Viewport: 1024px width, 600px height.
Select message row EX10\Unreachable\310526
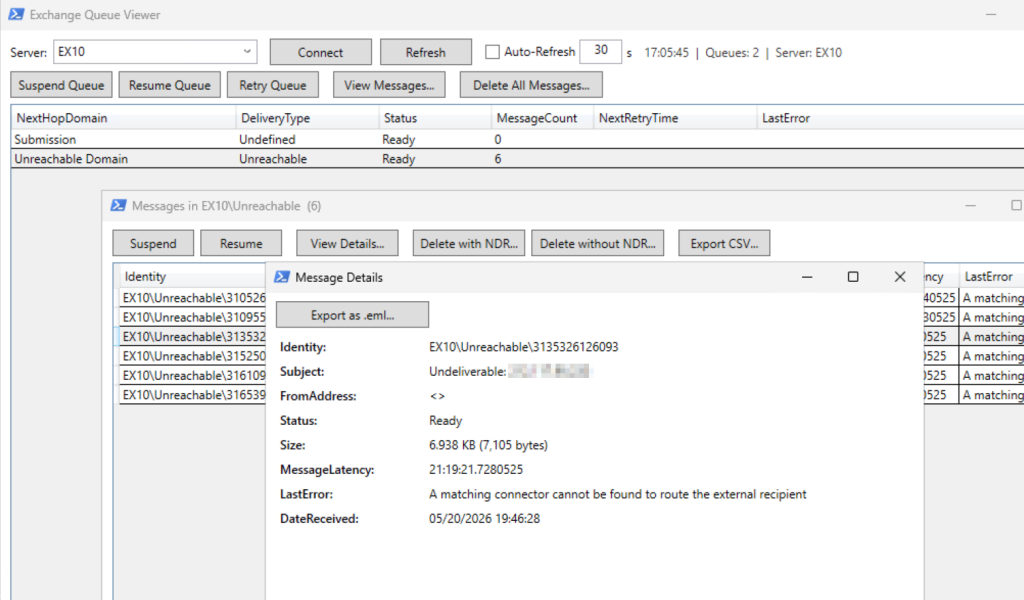[193, 298]
